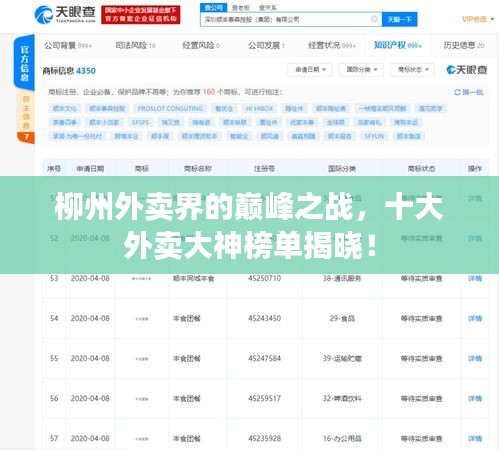Switch to the 司法风险 tab
The image size is (499, 450).
135,45
